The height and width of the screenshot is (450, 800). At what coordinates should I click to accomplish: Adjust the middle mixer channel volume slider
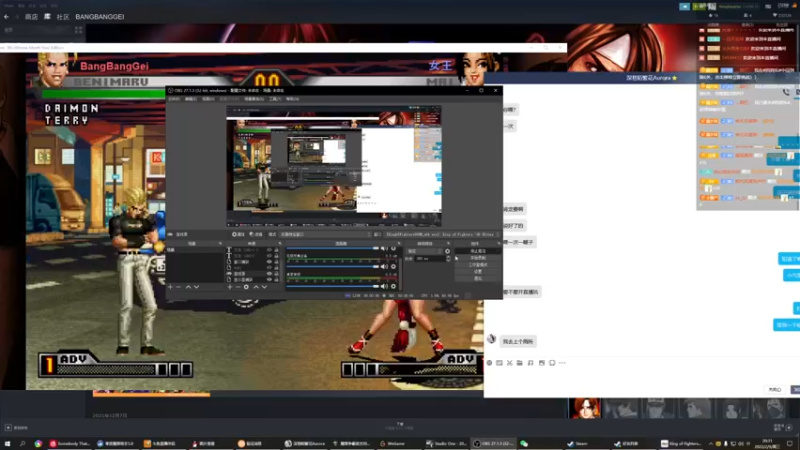tap(333, 267)
